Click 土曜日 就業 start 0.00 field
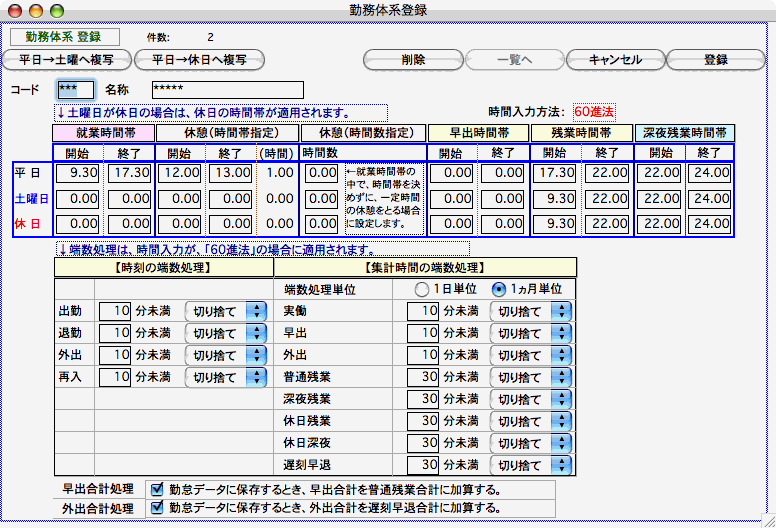The image size is (776, 528). (77, 199)
